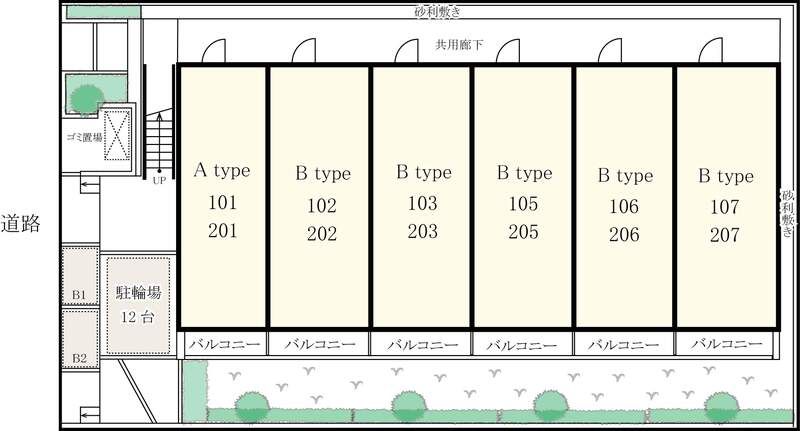Viewport: 800px width, 431px height.
Task: Select room number 102
Action: point(322,206)
